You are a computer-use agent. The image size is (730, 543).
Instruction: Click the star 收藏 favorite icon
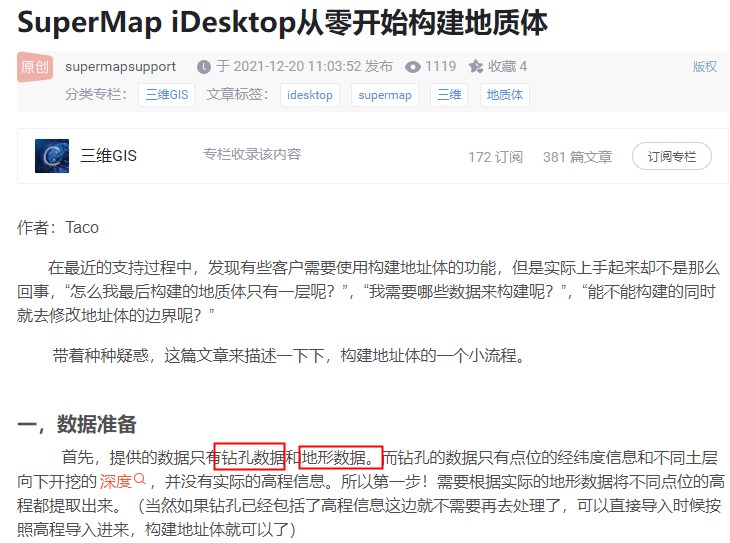coord(476,67)
